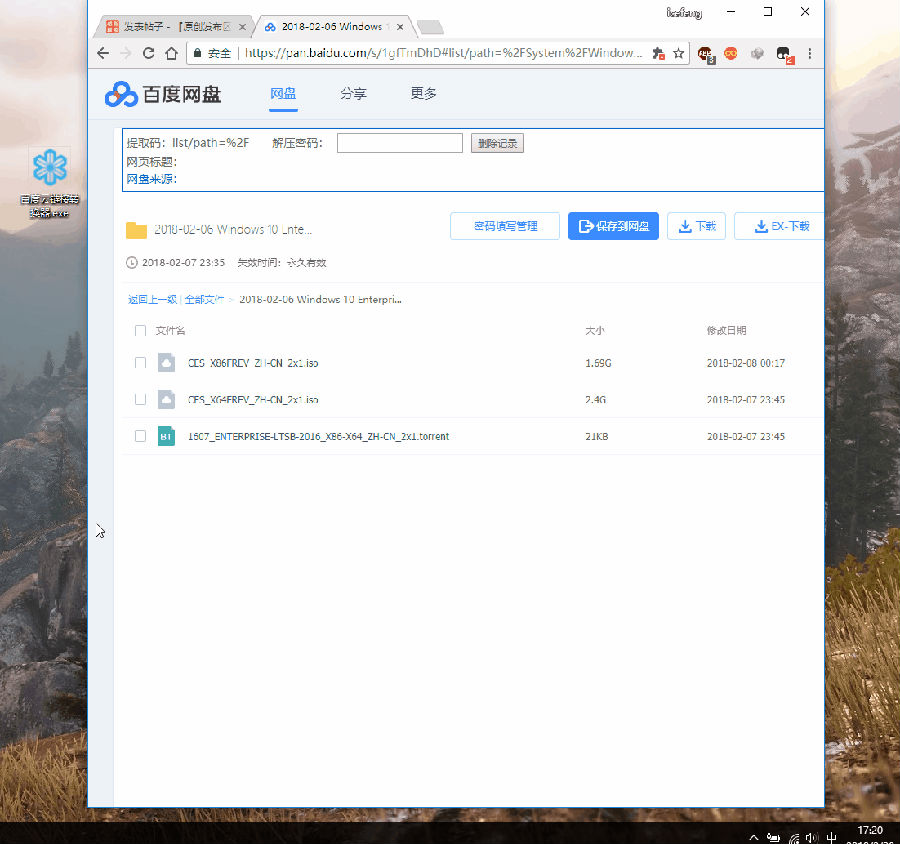Click the 文件名 column header

170,331
